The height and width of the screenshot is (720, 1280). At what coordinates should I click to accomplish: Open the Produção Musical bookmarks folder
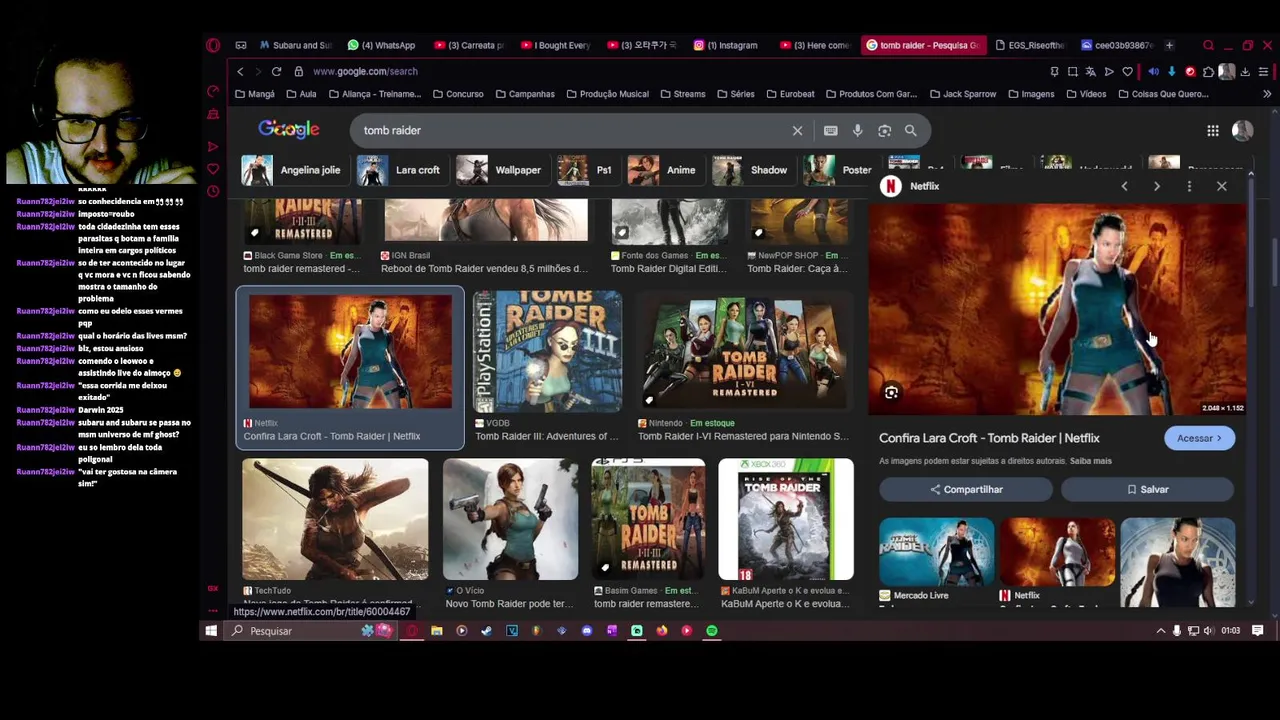click(607, 94)
